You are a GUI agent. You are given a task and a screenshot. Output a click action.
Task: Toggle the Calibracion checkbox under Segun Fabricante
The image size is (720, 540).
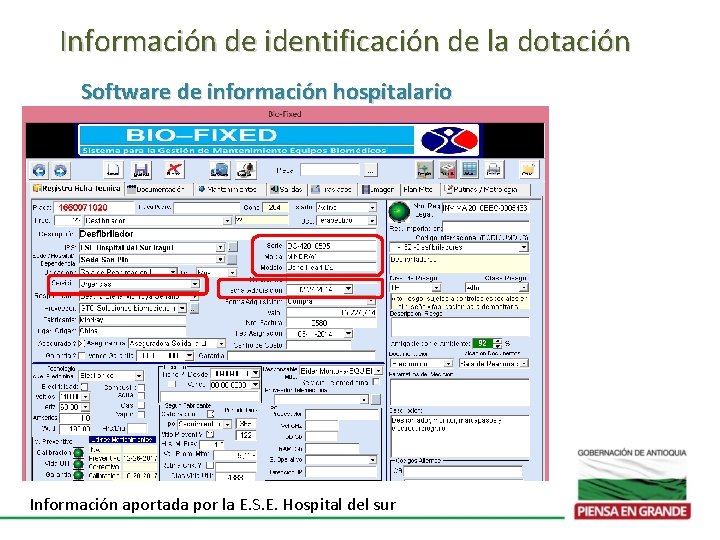(x=210, y=414)
